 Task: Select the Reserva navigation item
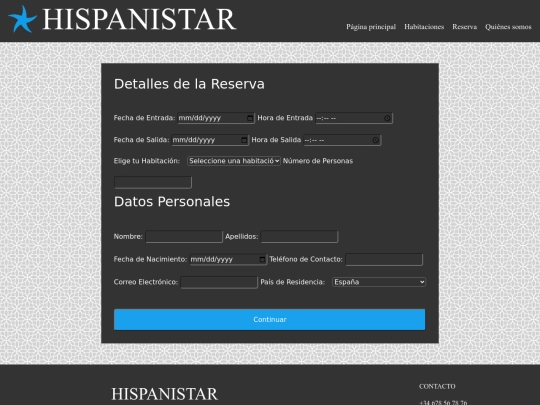pos(465,27)
